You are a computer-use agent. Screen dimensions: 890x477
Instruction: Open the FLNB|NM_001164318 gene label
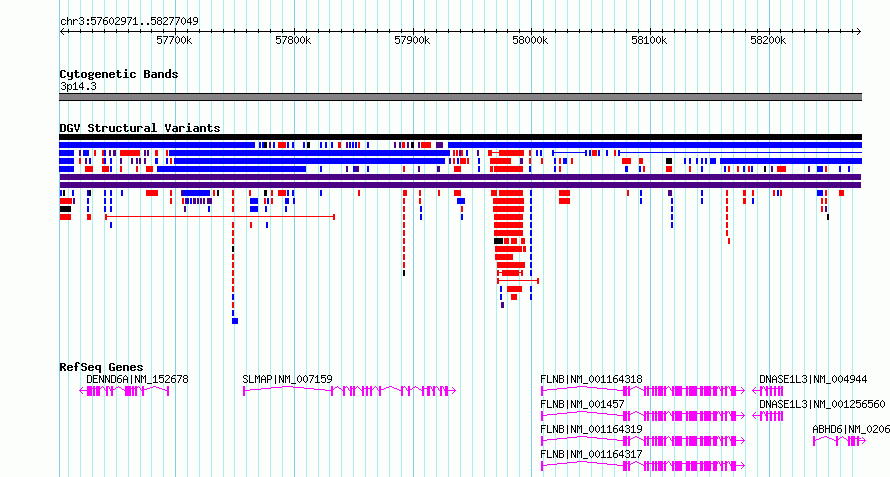pyautogui.click(x=591, y=379)
